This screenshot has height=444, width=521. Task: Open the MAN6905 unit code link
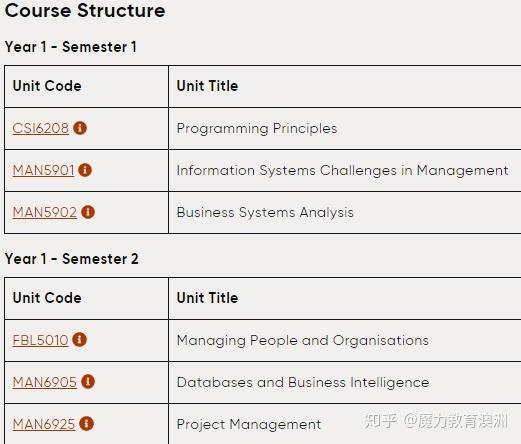(45, 382)
